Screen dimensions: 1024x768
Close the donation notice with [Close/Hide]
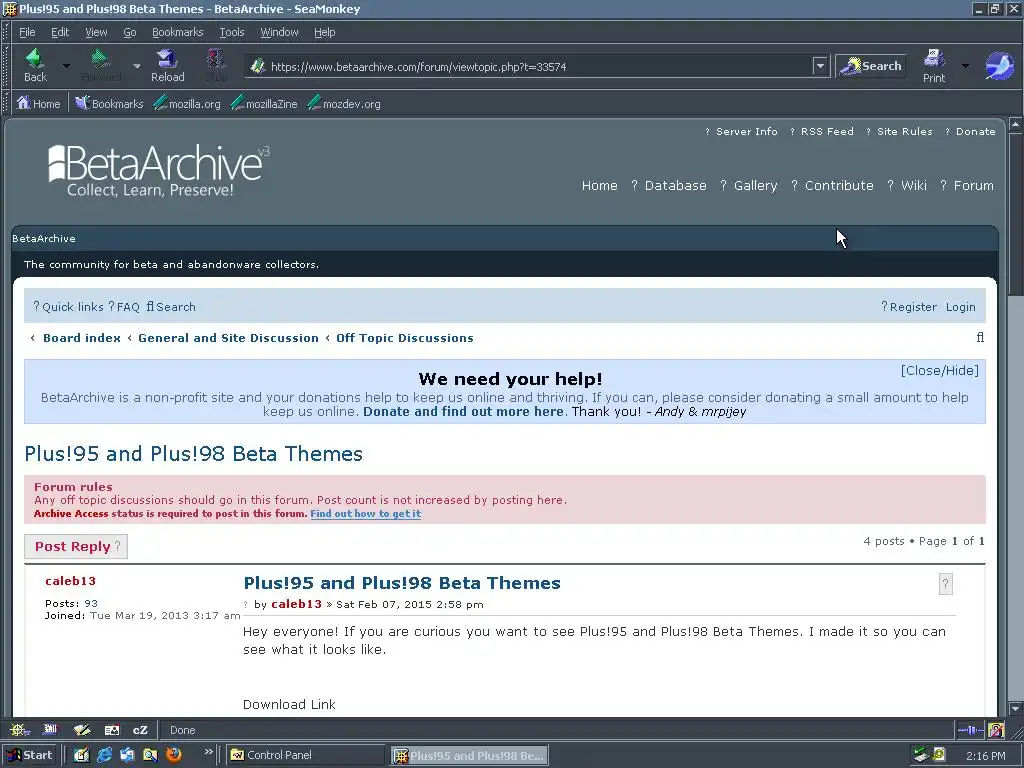(940, 370)
